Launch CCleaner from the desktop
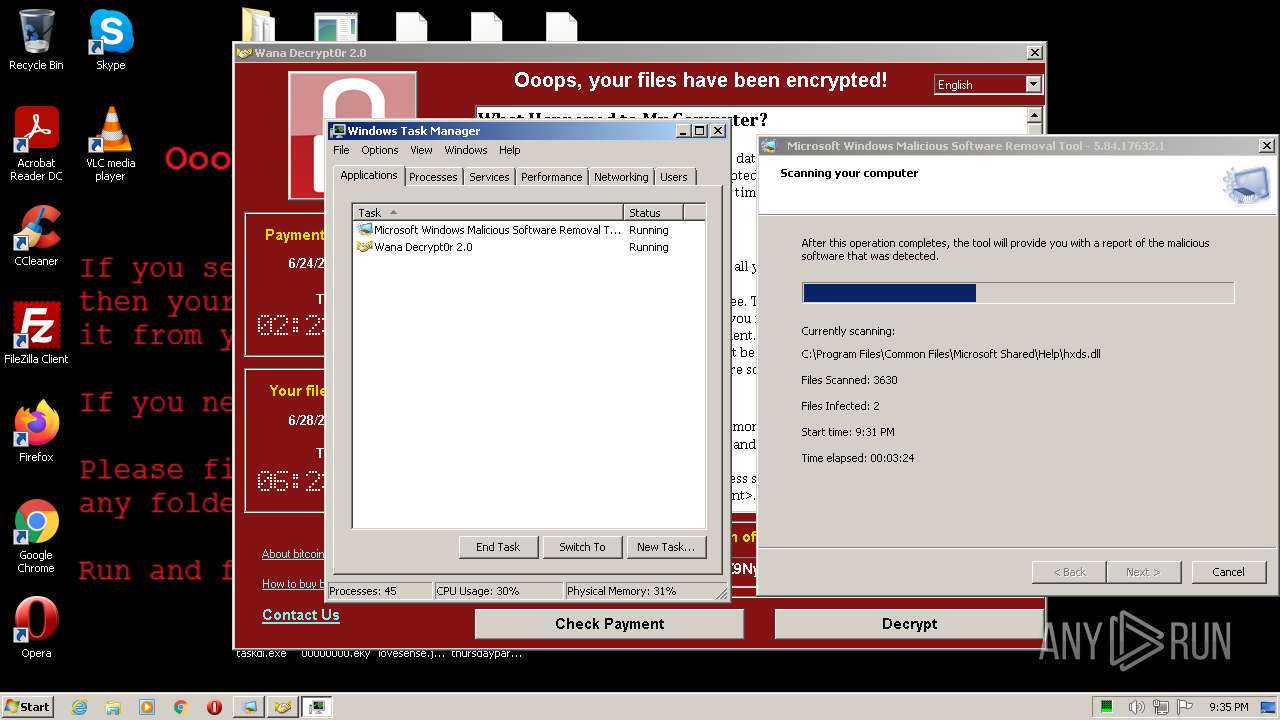The image size is (1280, 720). [x=36, y=236]
